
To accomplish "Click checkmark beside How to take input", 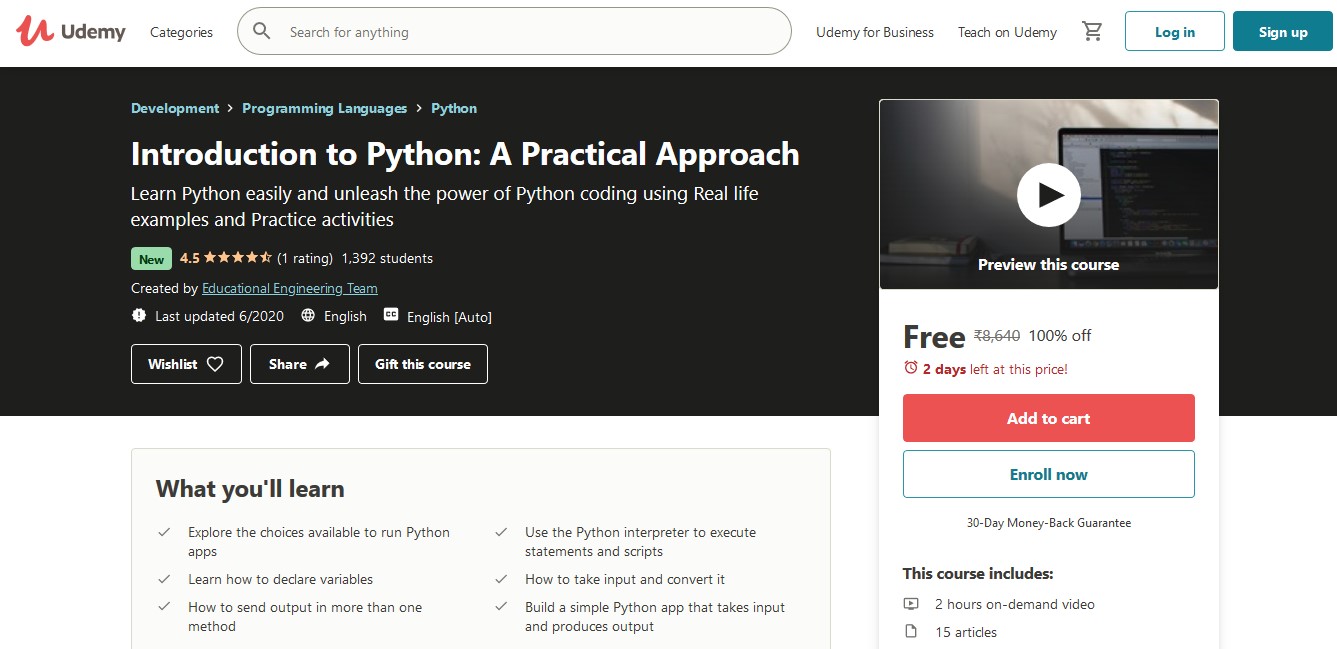I will pos(501,579).
